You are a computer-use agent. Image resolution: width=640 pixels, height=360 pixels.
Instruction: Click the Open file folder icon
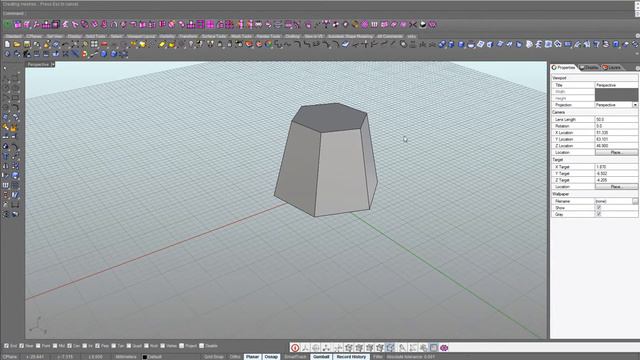(17, 44)
